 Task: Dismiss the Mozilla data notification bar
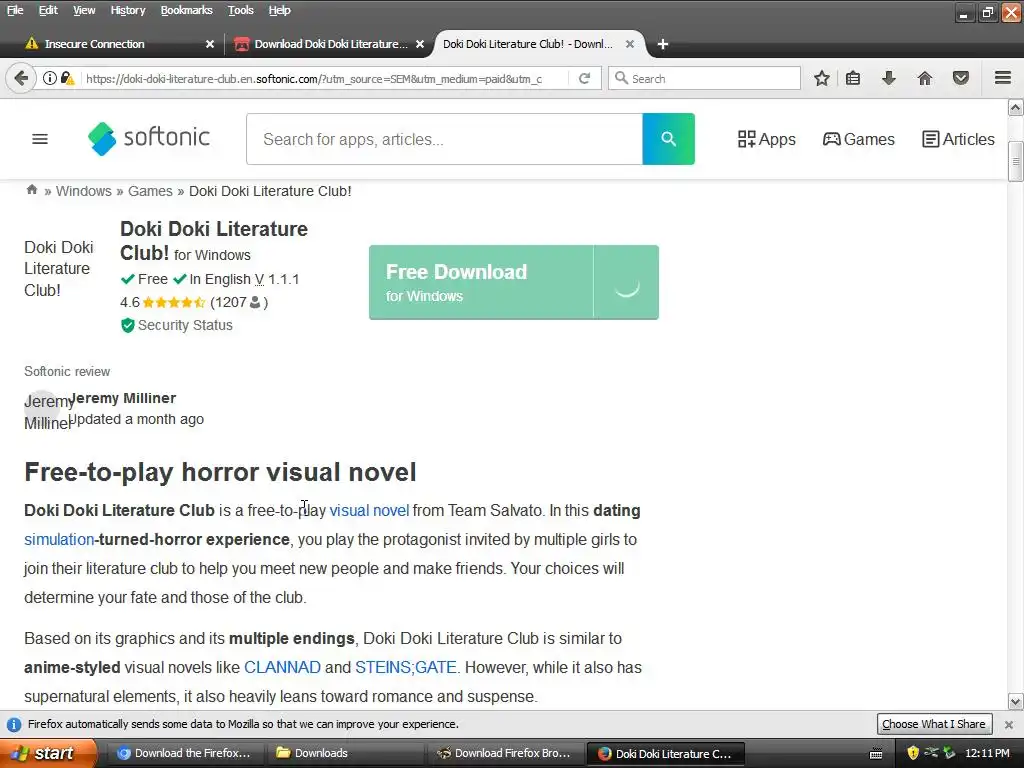click(1008, 724)
